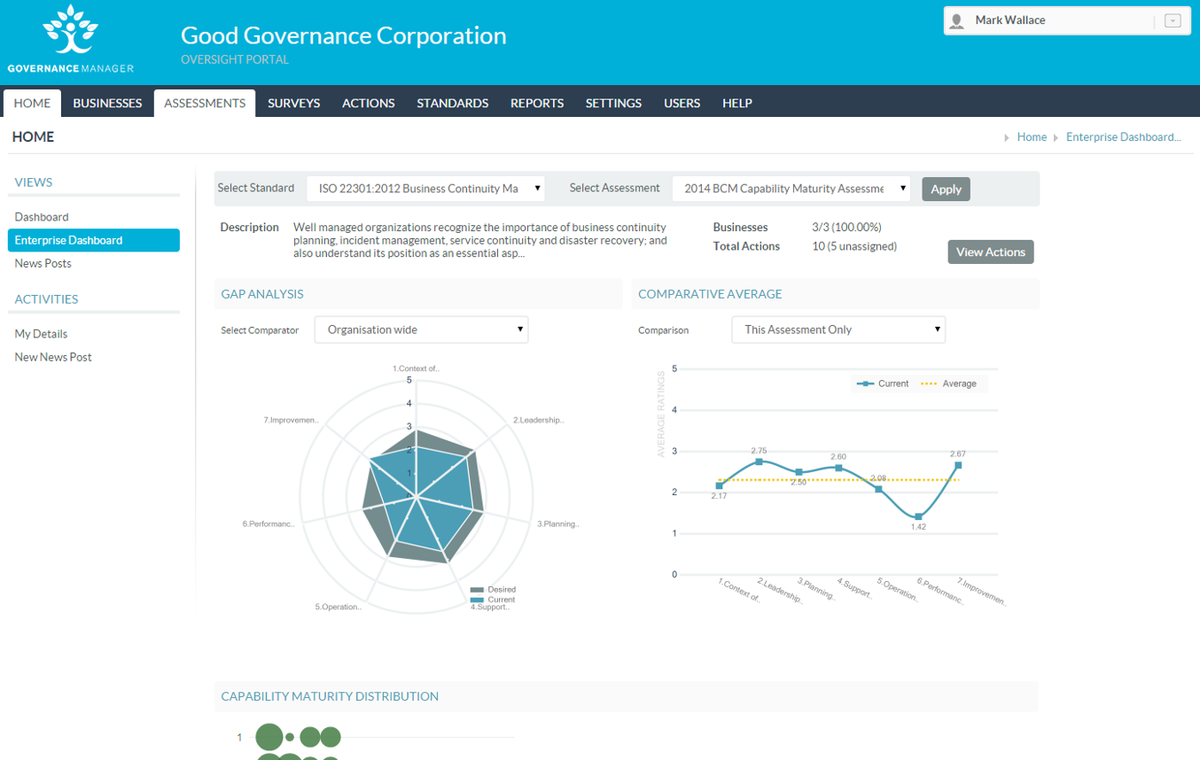Click the 7.Improvemen.. radar axis label
Screen dimensions: 1200x760
(291, 420)
